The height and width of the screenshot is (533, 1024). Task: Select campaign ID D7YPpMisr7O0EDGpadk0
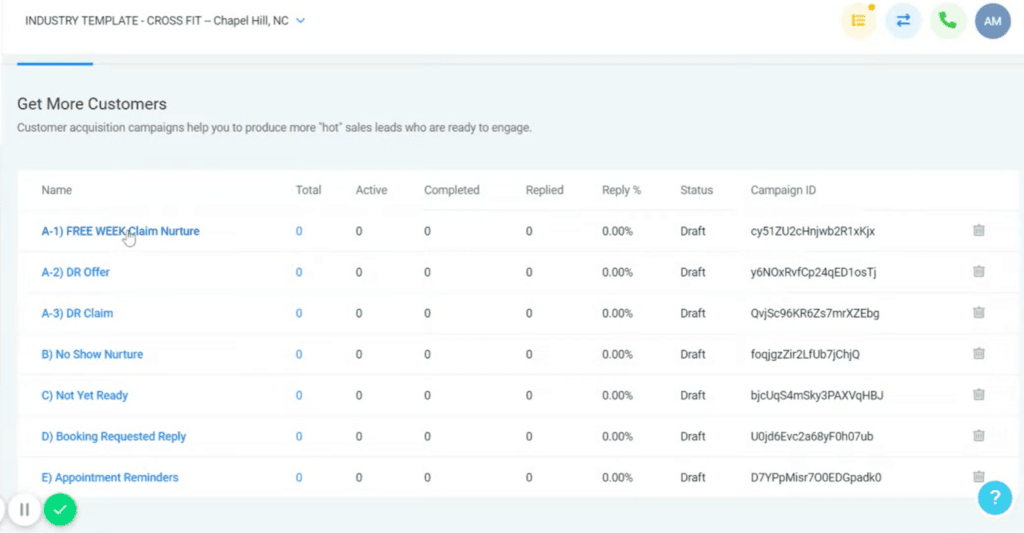pos(816,477)
